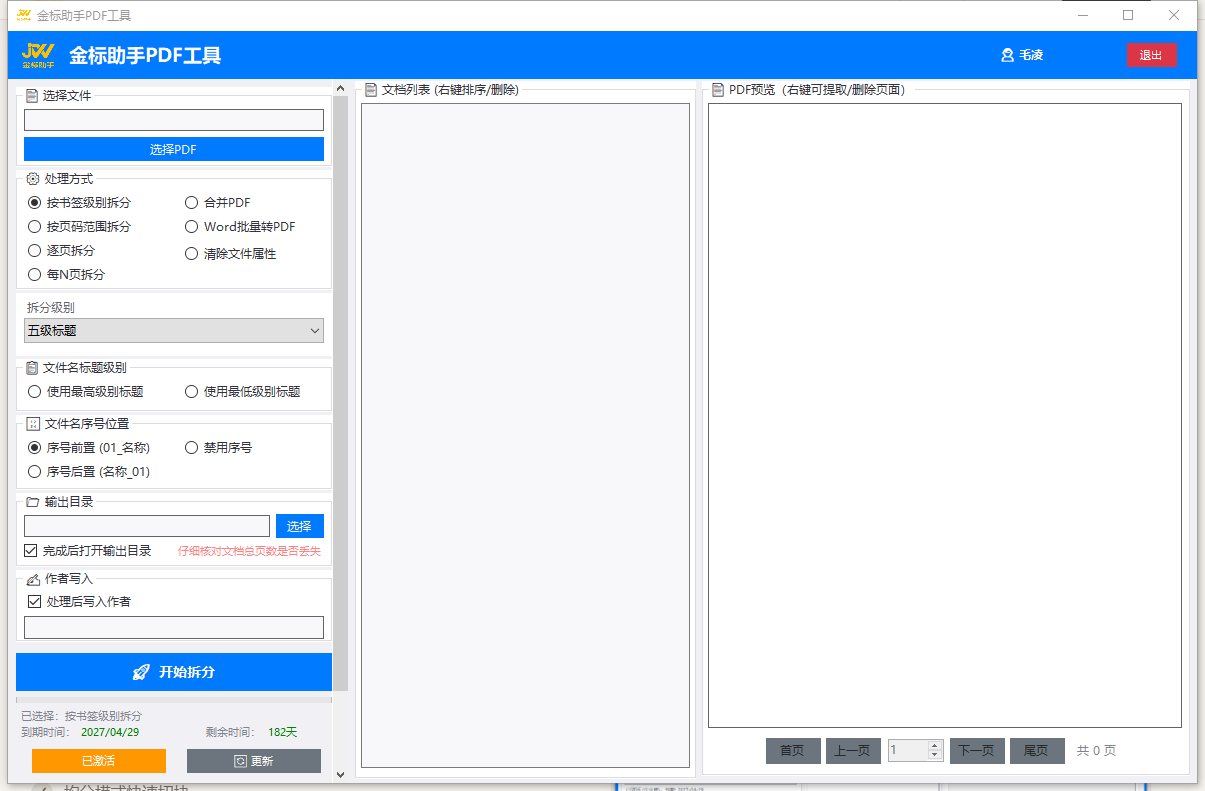Click the pen icon beside 作者写入
Image resolution: width=1205 pixels, height=791 pixels.
[32, 579]
